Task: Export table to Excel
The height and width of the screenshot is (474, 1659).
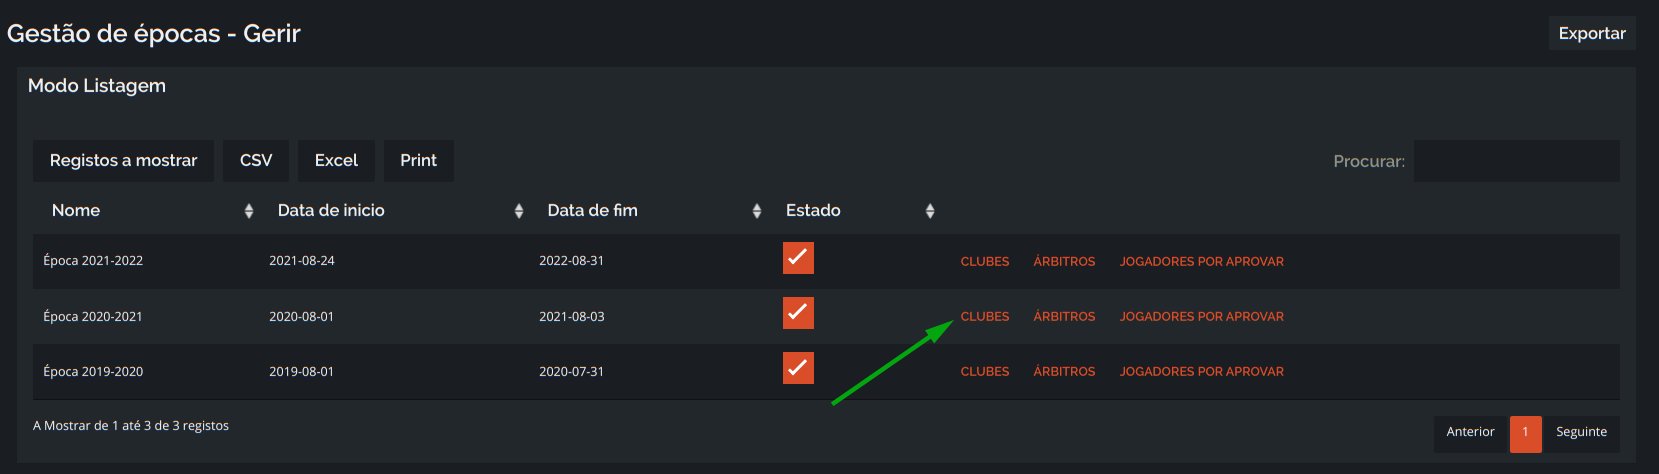Action: point(336,161)
